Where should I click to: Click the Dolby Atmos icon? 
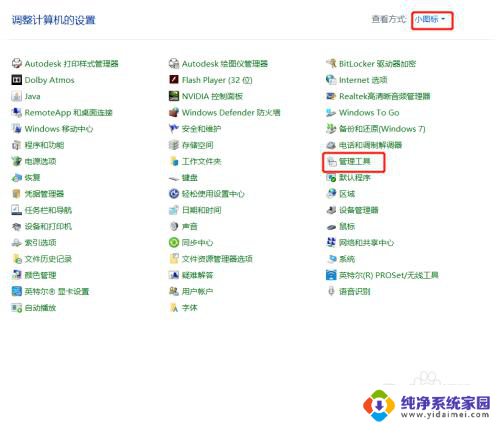pyautogui.click(x=17, y=80)
